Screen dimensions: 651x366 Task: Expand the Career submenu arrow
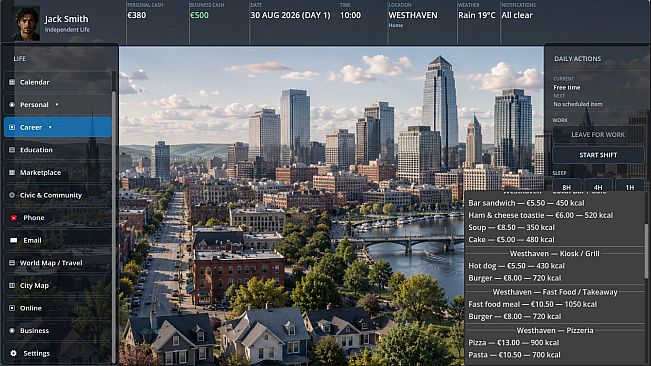point(50,127)
